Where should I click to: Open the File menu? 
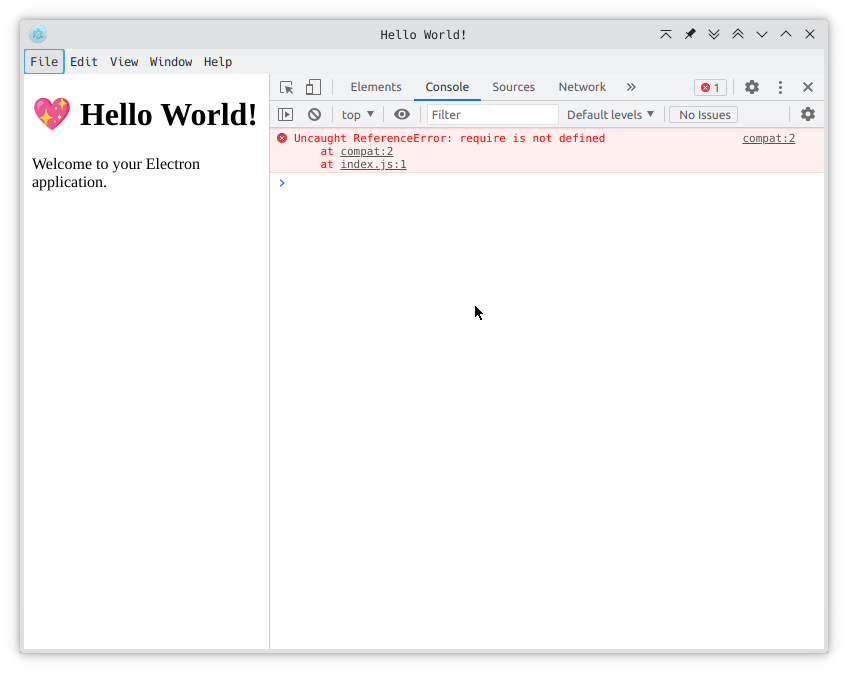click(43, 61)
